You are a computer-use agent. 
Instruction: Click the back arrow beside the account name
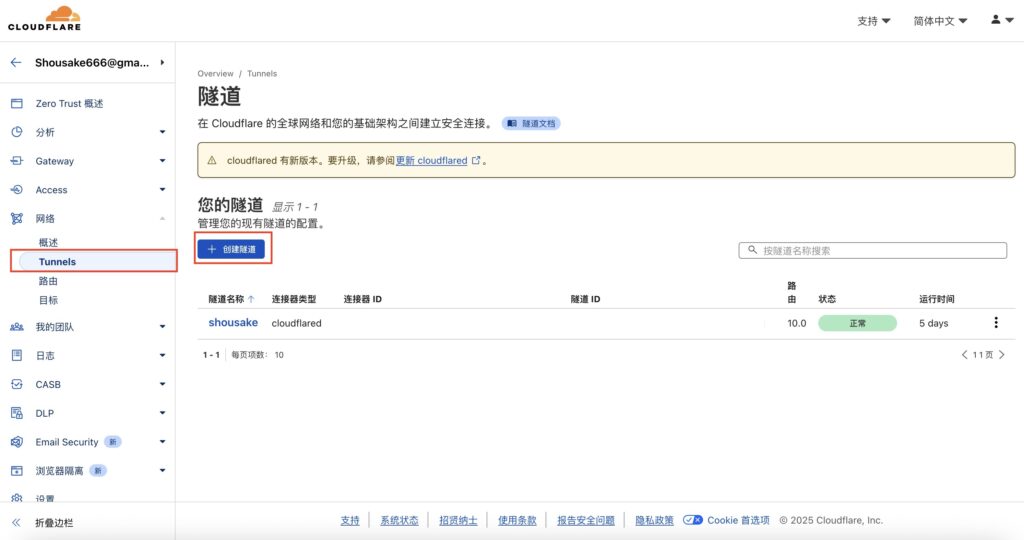tap(16, 63)
